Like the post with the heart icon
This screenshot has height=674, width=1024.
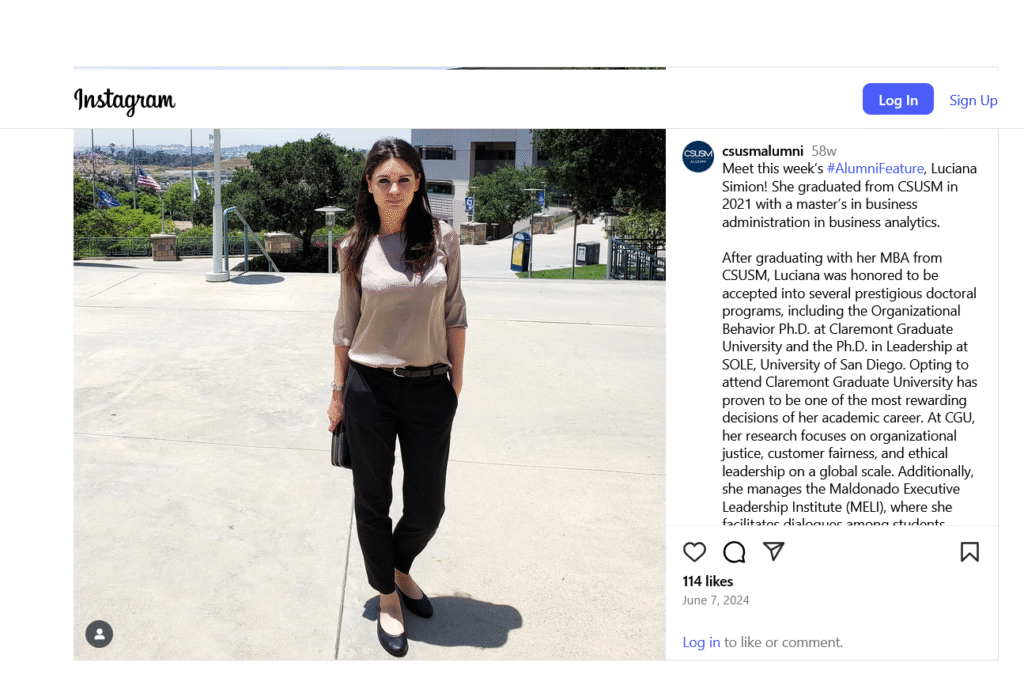coord(694,552)
